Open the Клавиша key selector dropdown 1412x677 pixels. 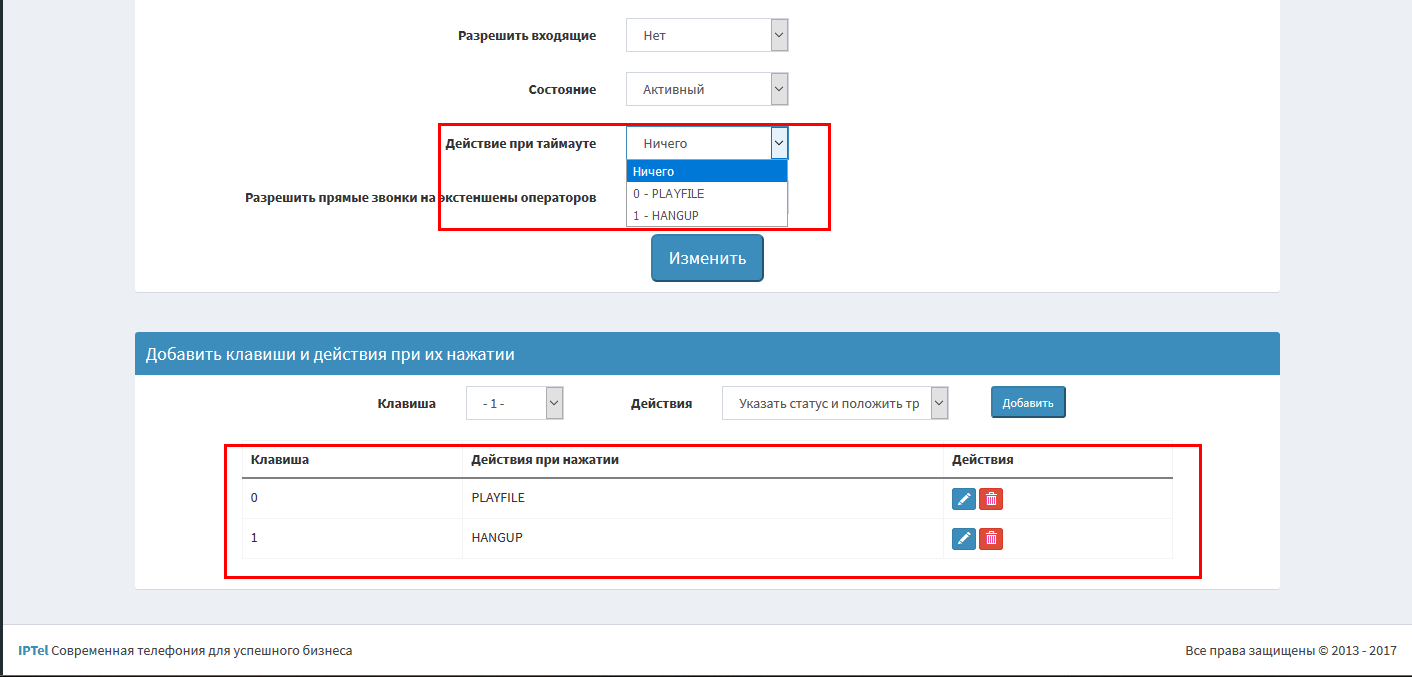click(x=515, y=404)
